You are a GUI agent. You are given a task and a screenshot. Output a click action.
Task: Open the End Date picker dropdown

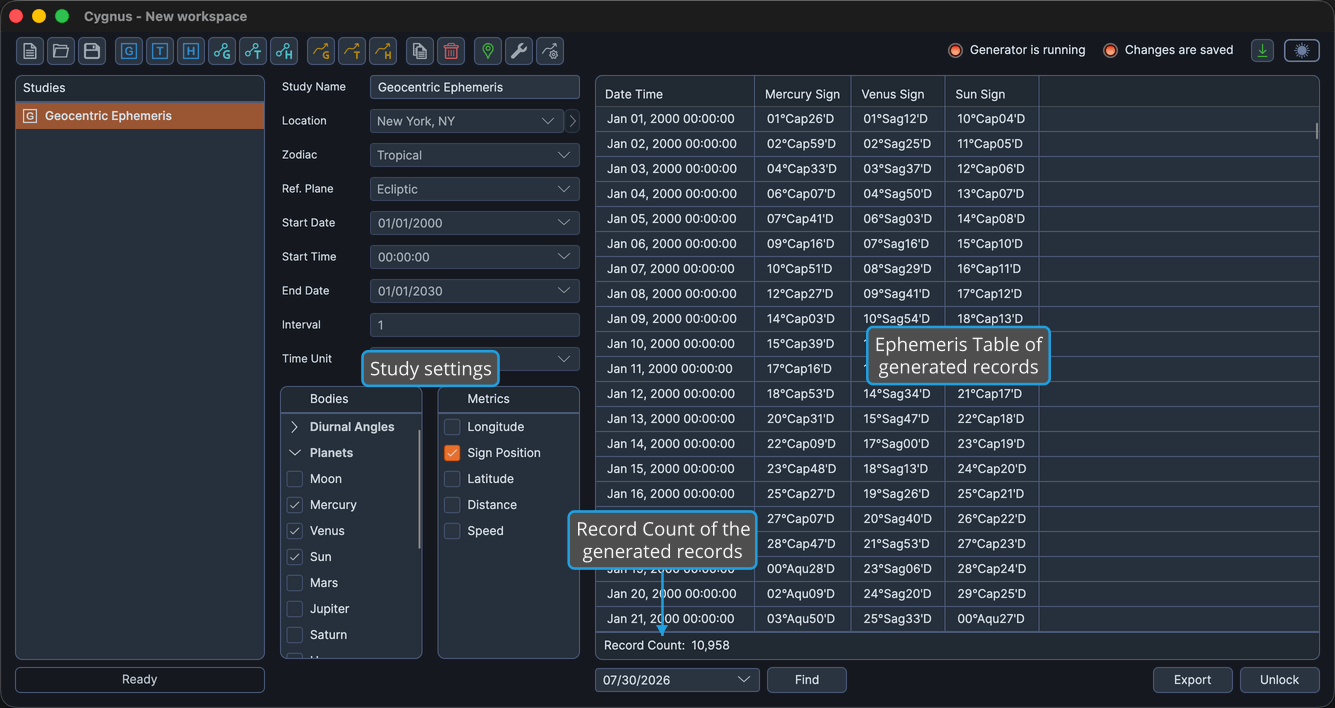pyautogui.click(x=475, y=291)
